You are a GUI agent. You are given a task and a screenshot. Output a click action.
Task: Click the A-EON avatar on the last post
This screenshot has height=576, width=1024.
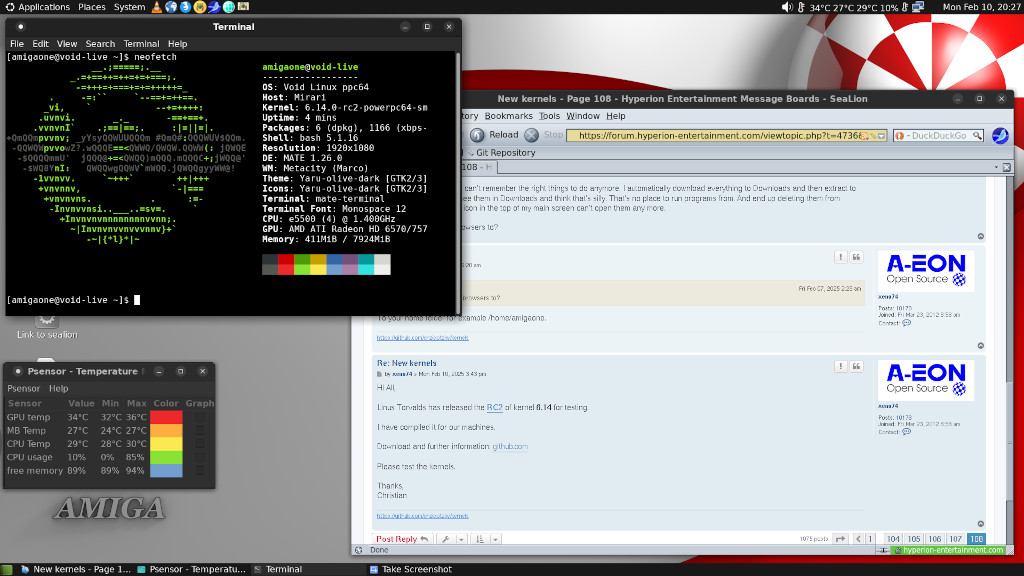[x=925, y=380]
